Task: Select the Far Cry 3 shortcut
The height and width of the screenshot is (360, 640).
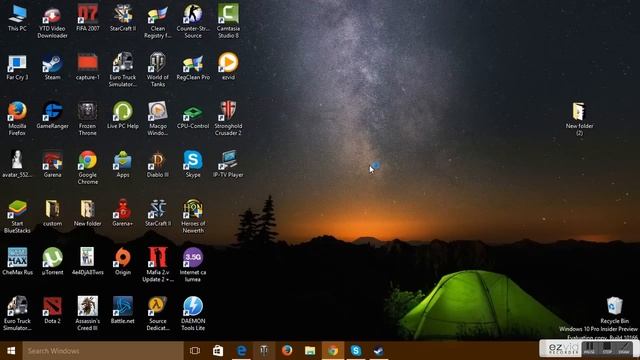Action: click(x=17, y=67)
